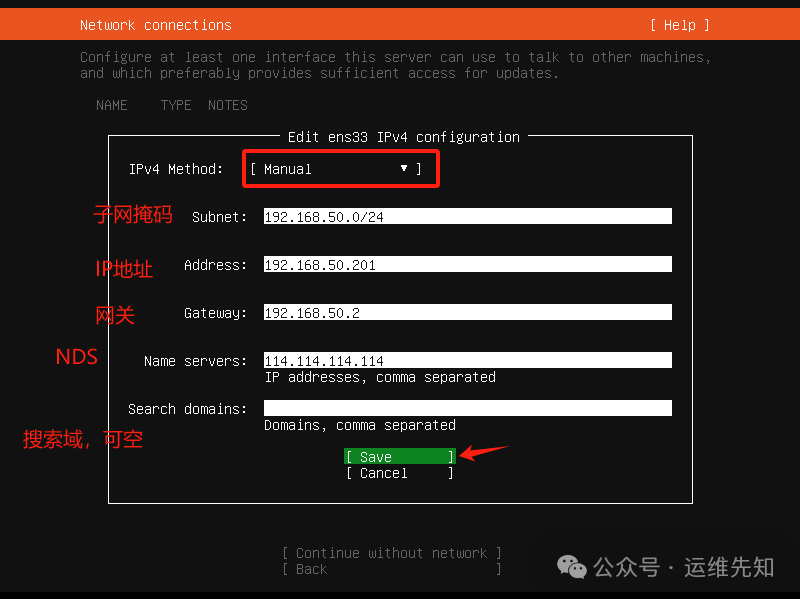The height and width of the screenshot is (599, 800).
Task: Click the 'Edit ens33 IPv4 configuration' title
Action: click(x=404, y=137)
